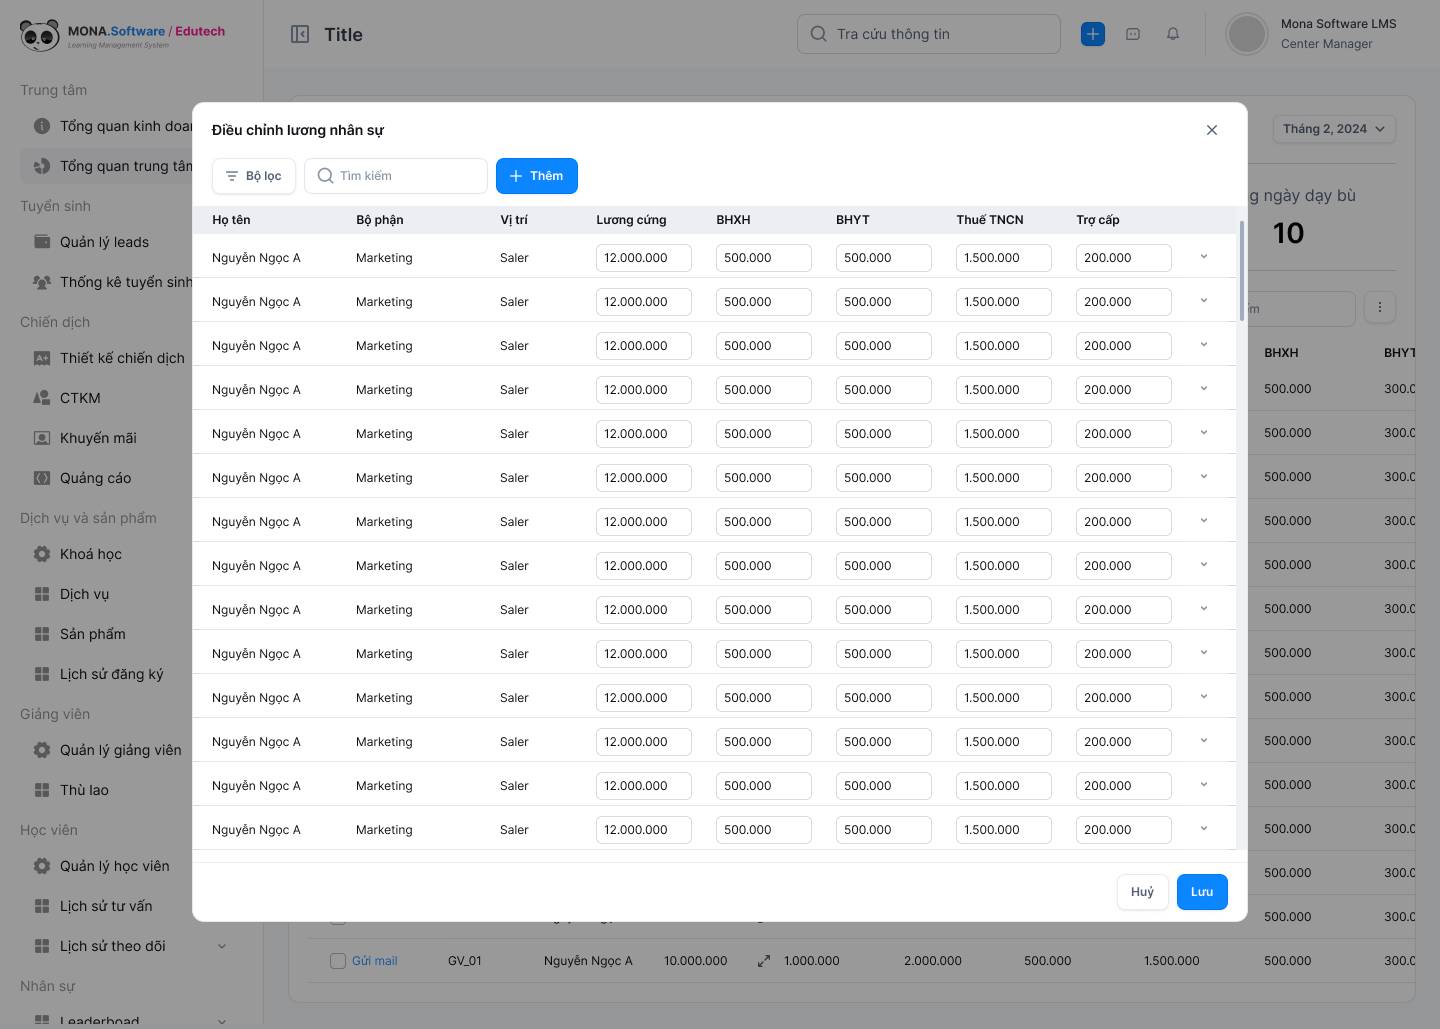Click the Thù lao grid icon
1440x1029 pixels.
[x=42, y=790]
